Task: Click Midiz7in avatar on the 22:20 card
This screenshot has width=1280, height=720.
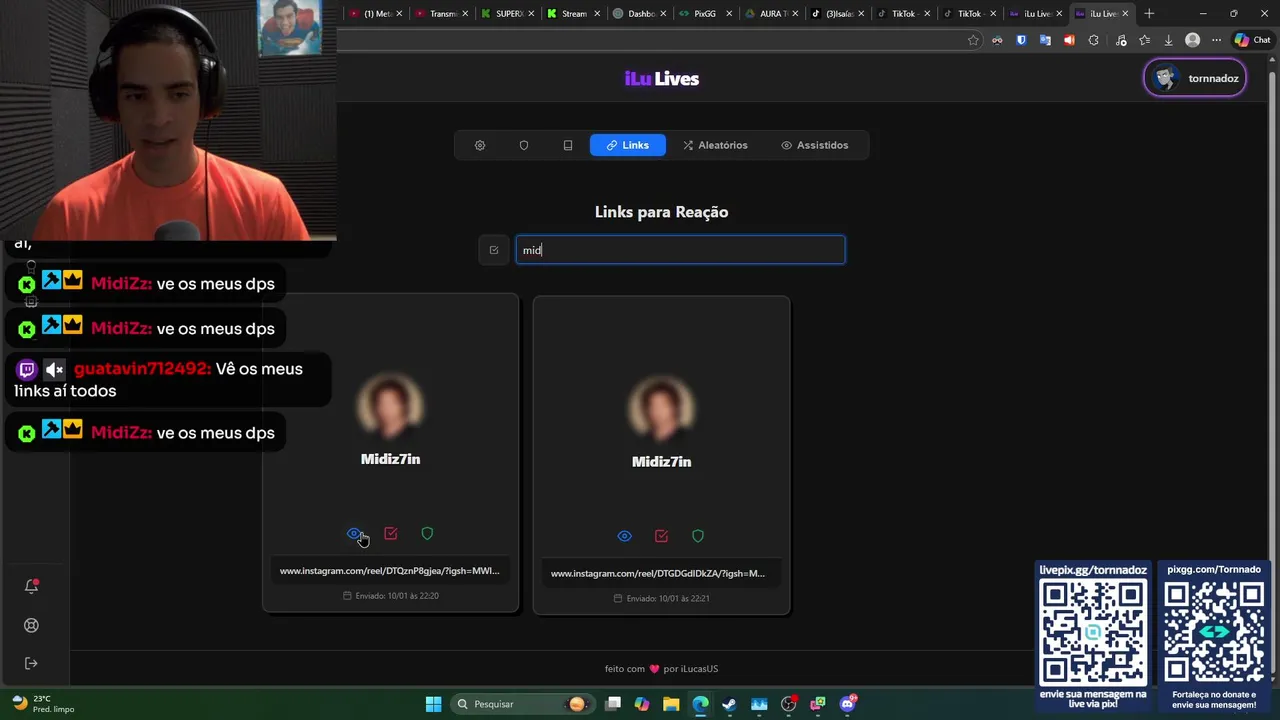Action: coord(390,407)
